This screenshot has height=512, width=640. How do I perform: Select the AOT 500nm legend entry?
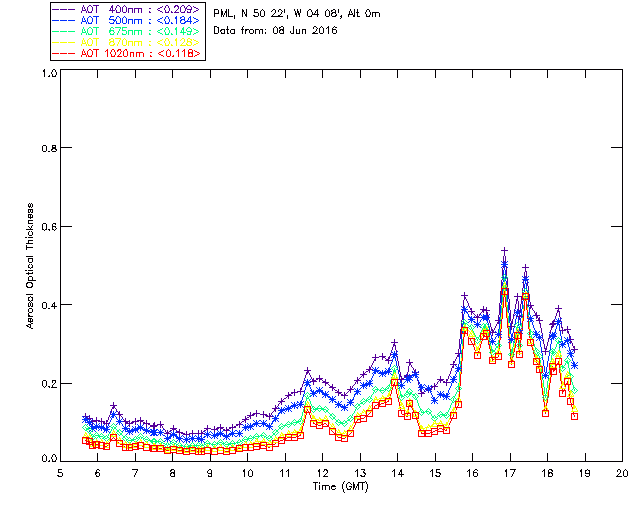(127, 20)
